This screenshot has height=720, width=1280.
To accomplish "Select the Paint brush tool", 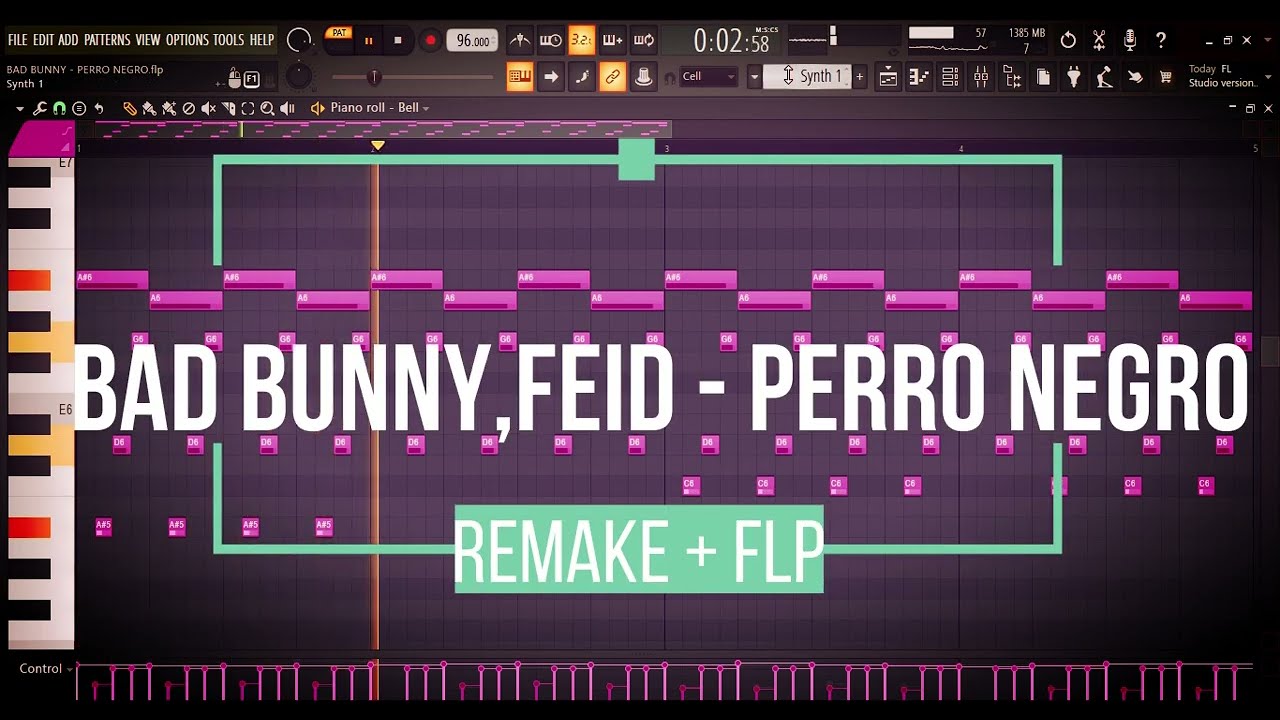I will pos(150,108).
